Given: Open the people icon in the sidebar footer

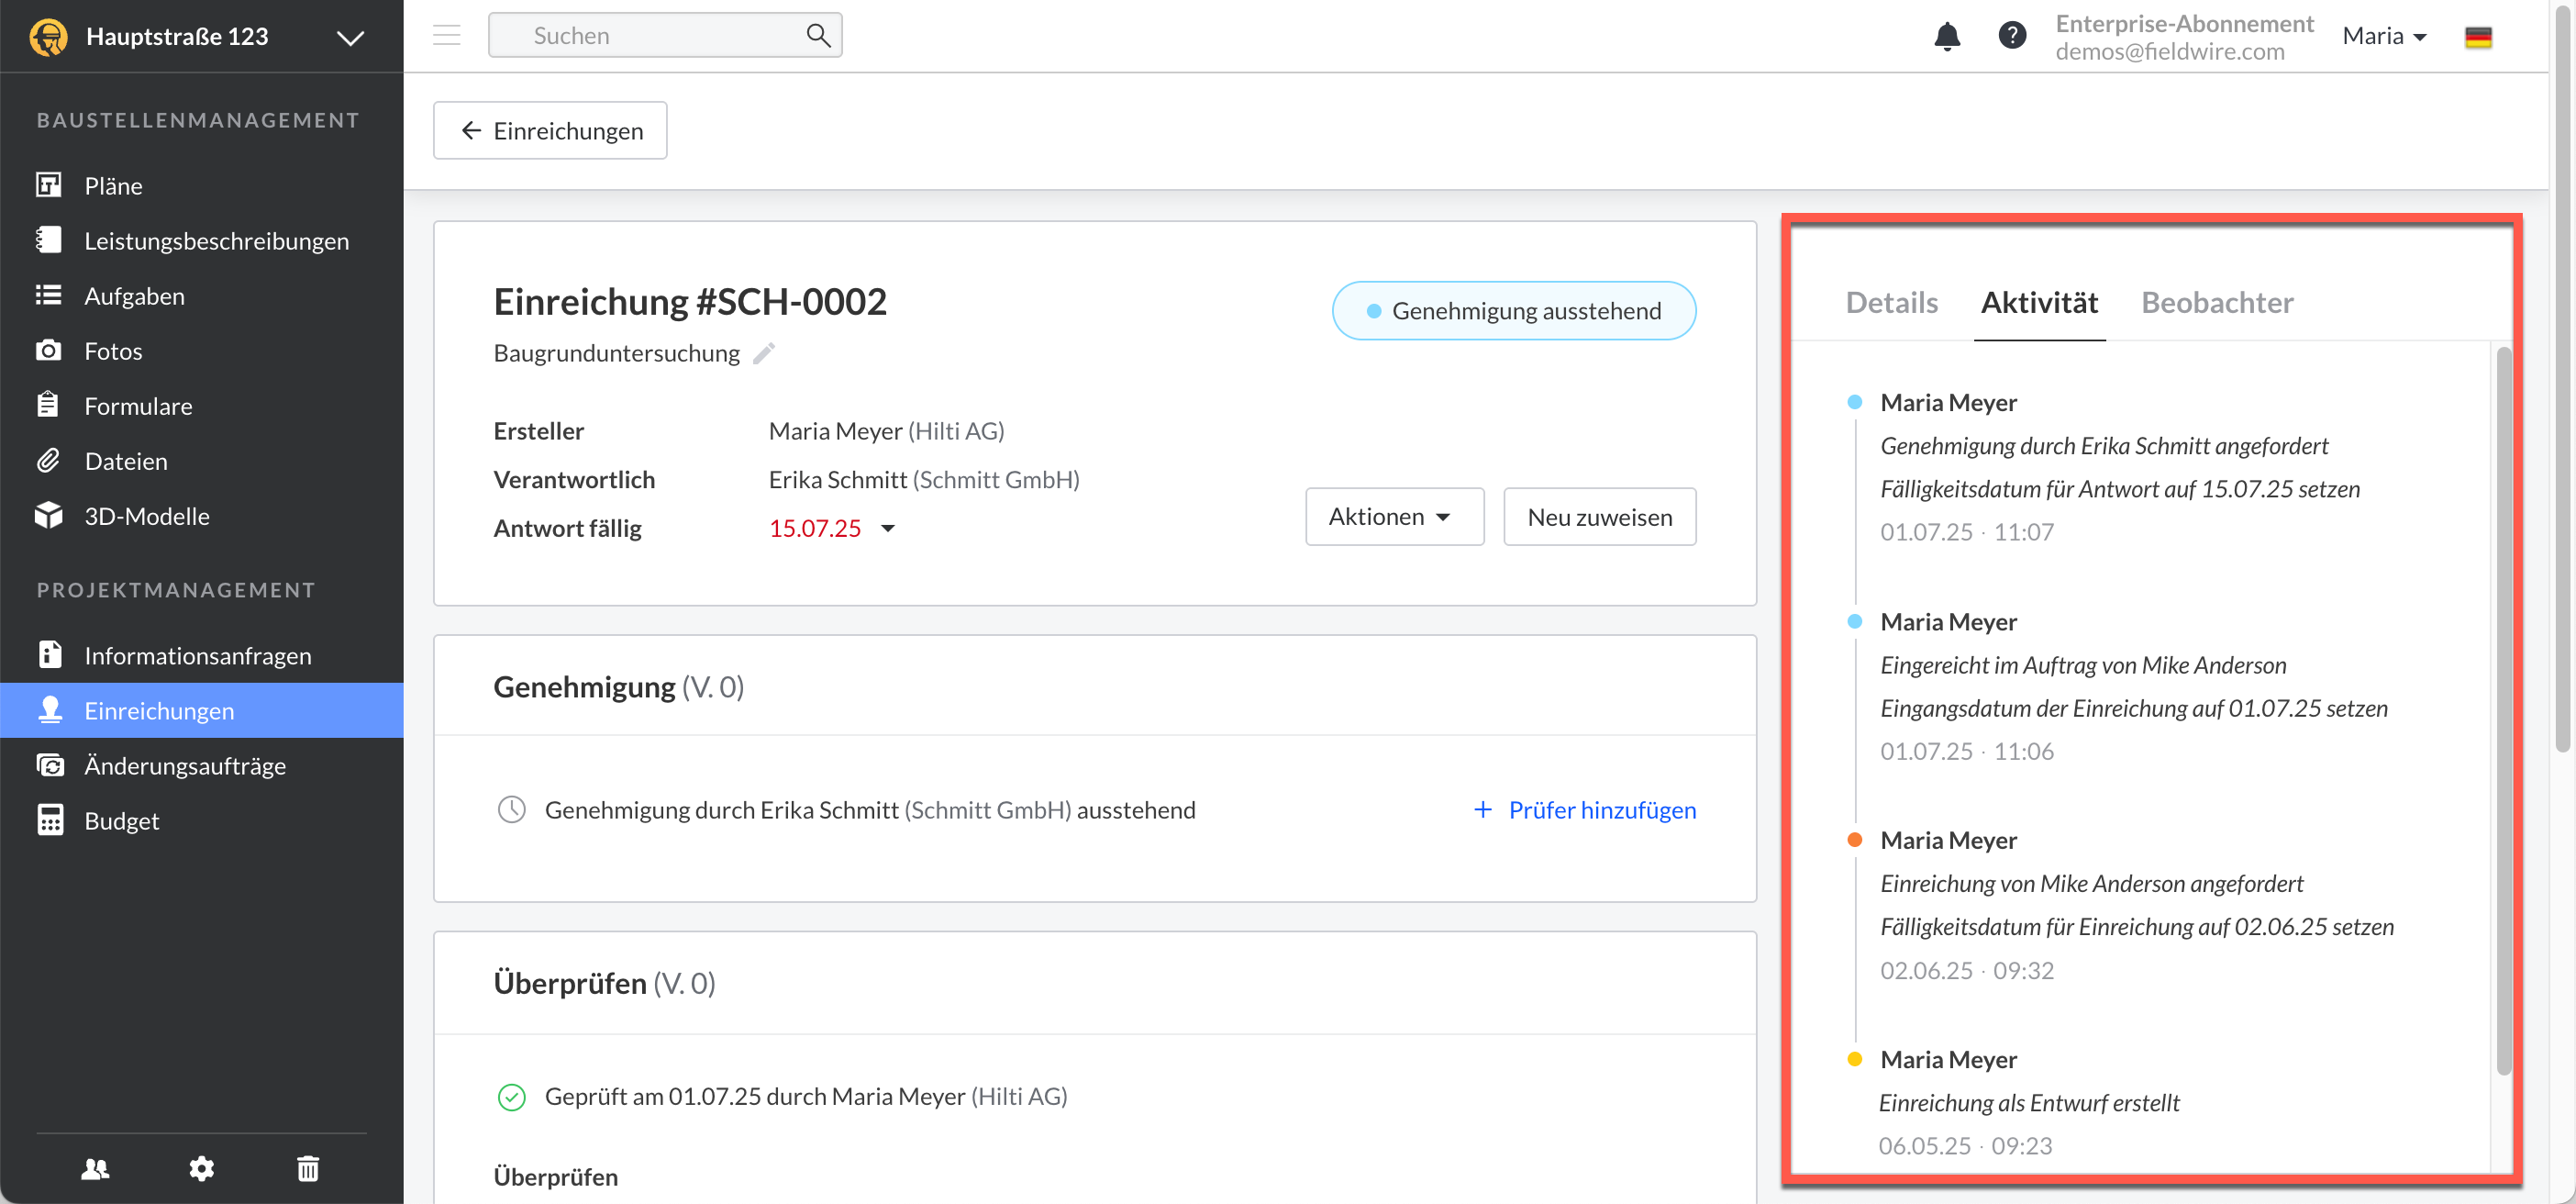Looking at the screenshot, I should tap(95, 1167).
